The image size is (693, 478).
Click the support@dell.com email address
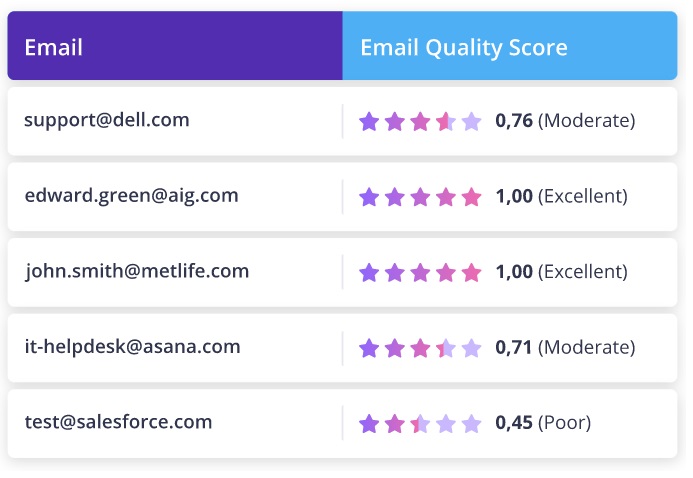(107, 120)
